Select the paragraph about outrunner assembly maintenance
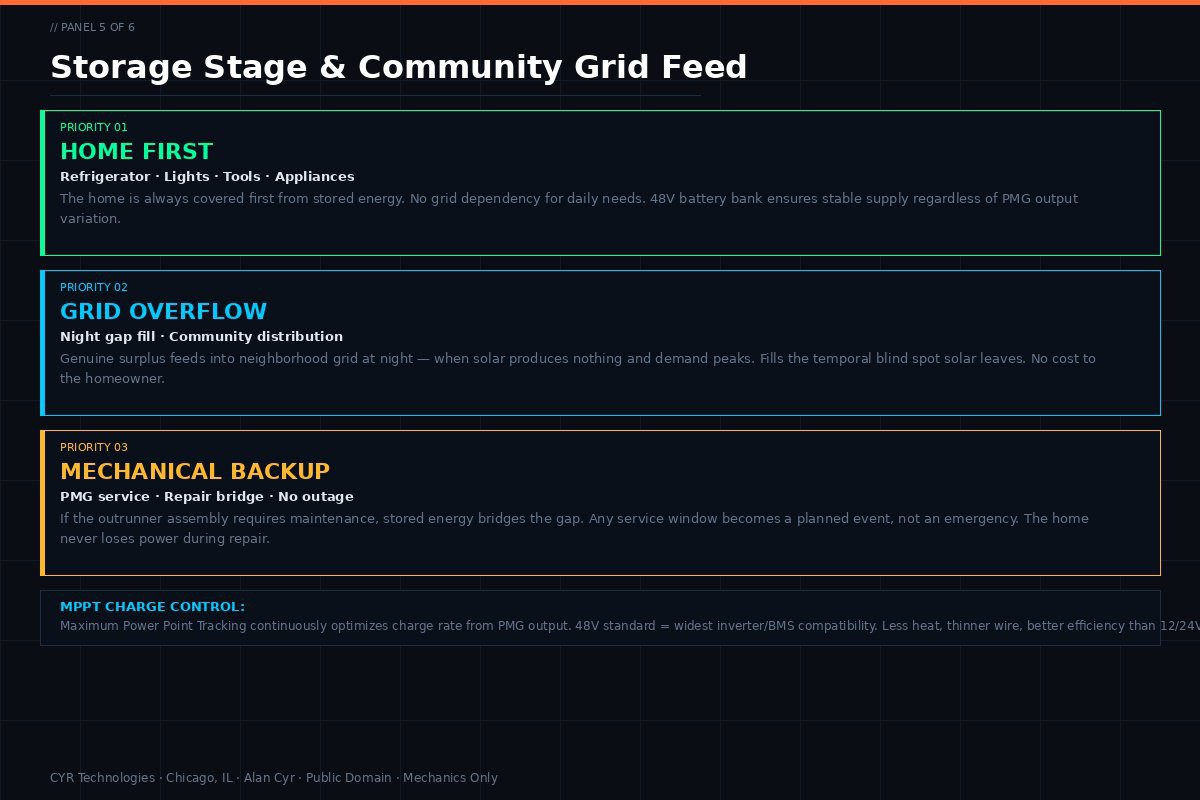Screen dimensions: 1200x800 [x=574, y=528]
